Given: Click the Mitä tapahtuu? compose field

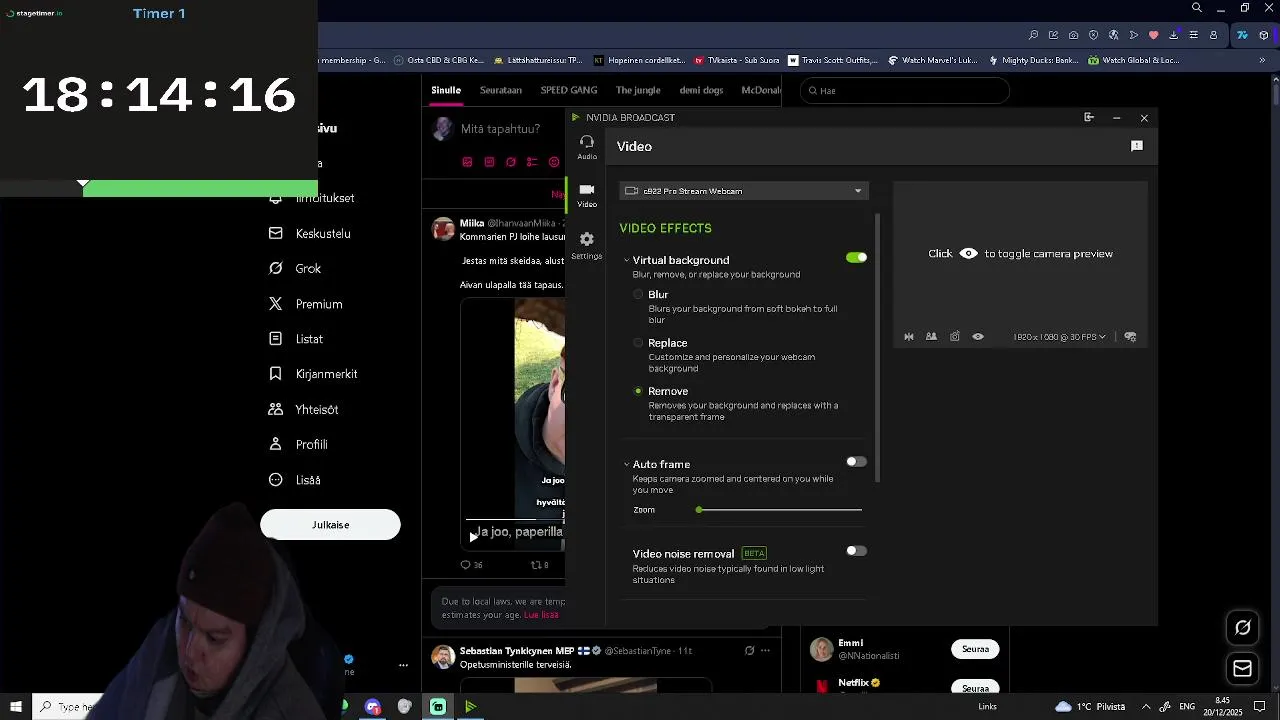Looking at the screenshot, I should click(x=500, y=129).
